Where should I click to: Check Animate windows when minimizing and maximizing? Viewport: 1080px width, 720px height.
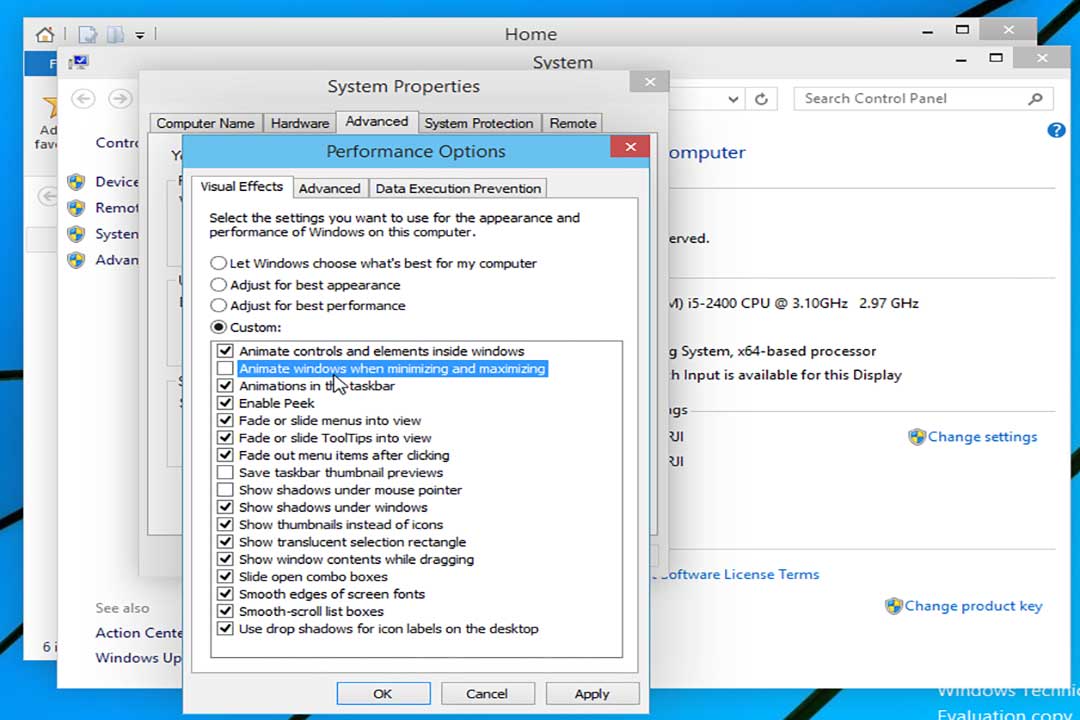click(225, 369)
